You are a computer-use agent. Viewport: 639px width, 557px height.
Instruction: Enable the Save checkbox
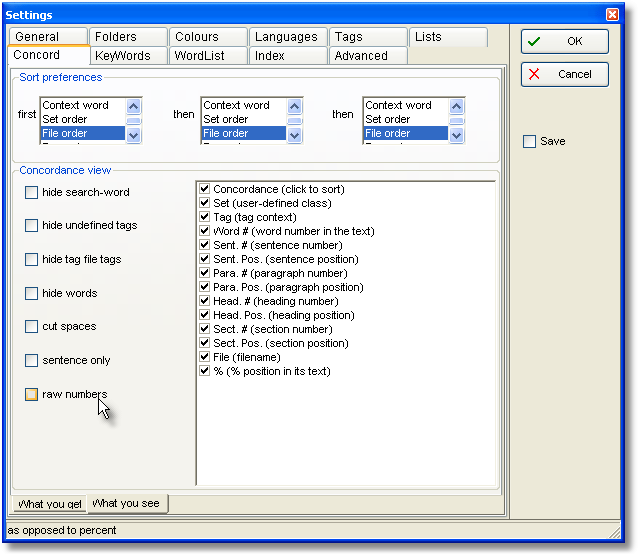pyautogui.click(x=529, y=142)
